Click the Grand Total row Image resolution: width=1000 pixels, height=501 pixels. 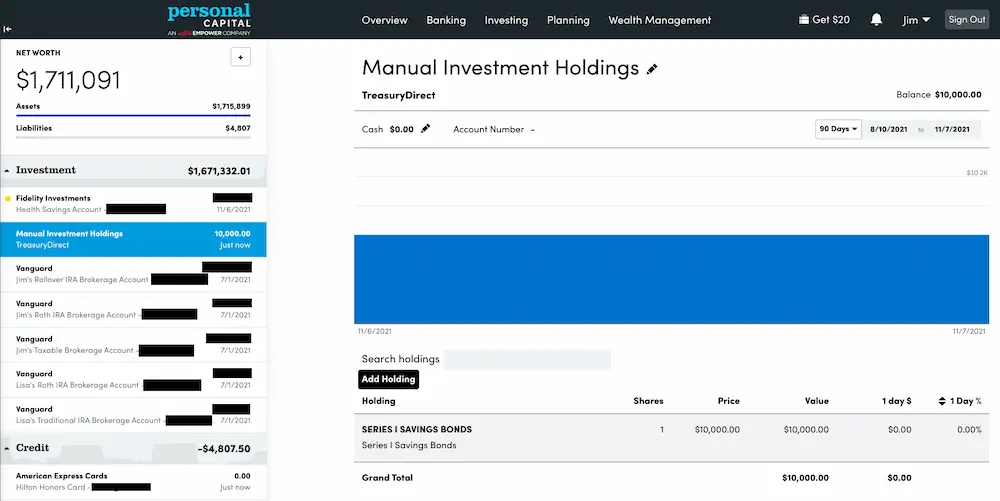tap(672, 477)
